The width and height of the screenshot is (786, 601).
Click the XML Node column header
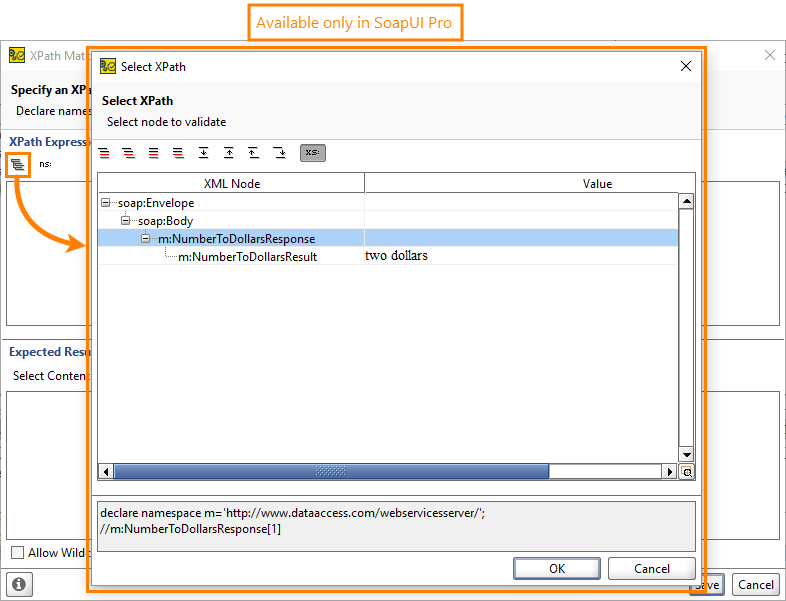tap(231, 183)
